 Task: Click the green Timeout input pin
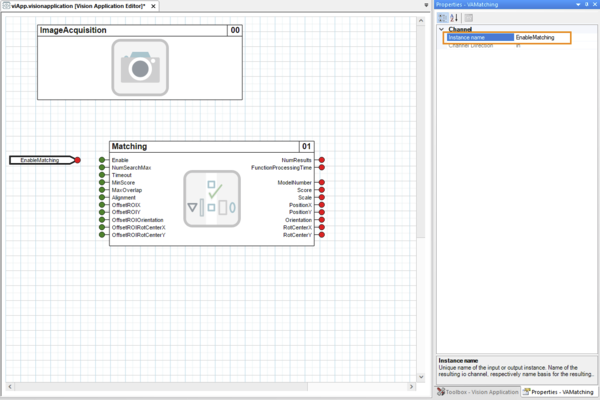[102, 175]
